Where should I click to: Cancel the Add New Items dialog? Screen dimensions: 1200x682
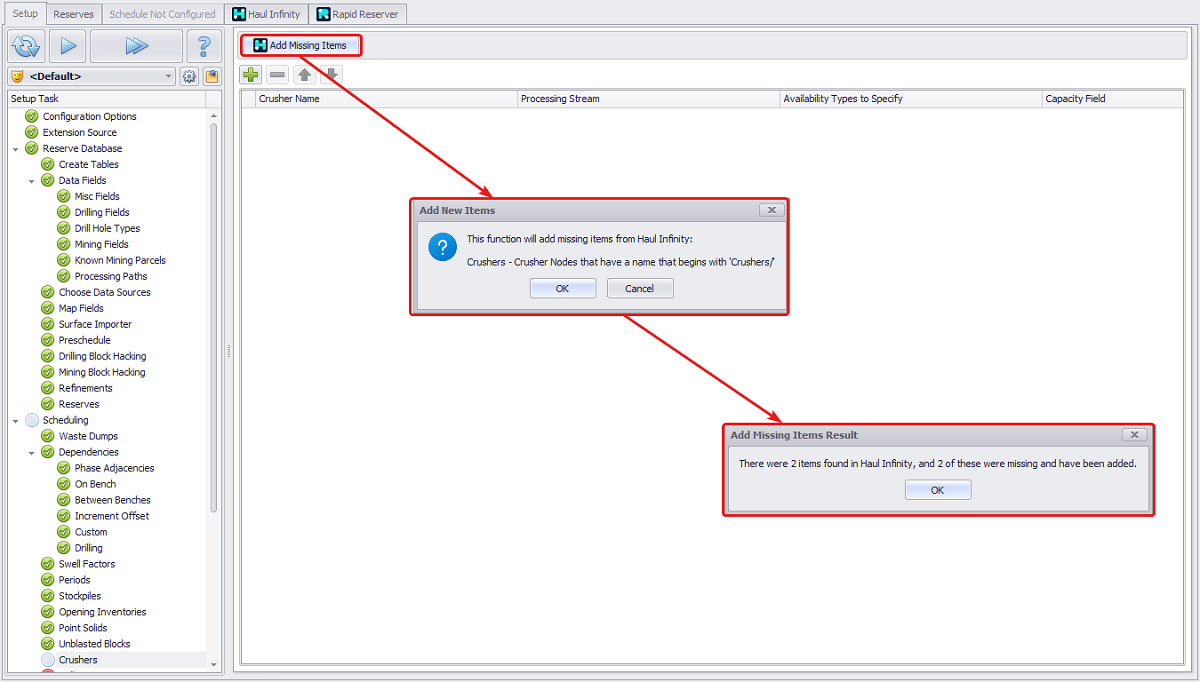click(639, 288)
